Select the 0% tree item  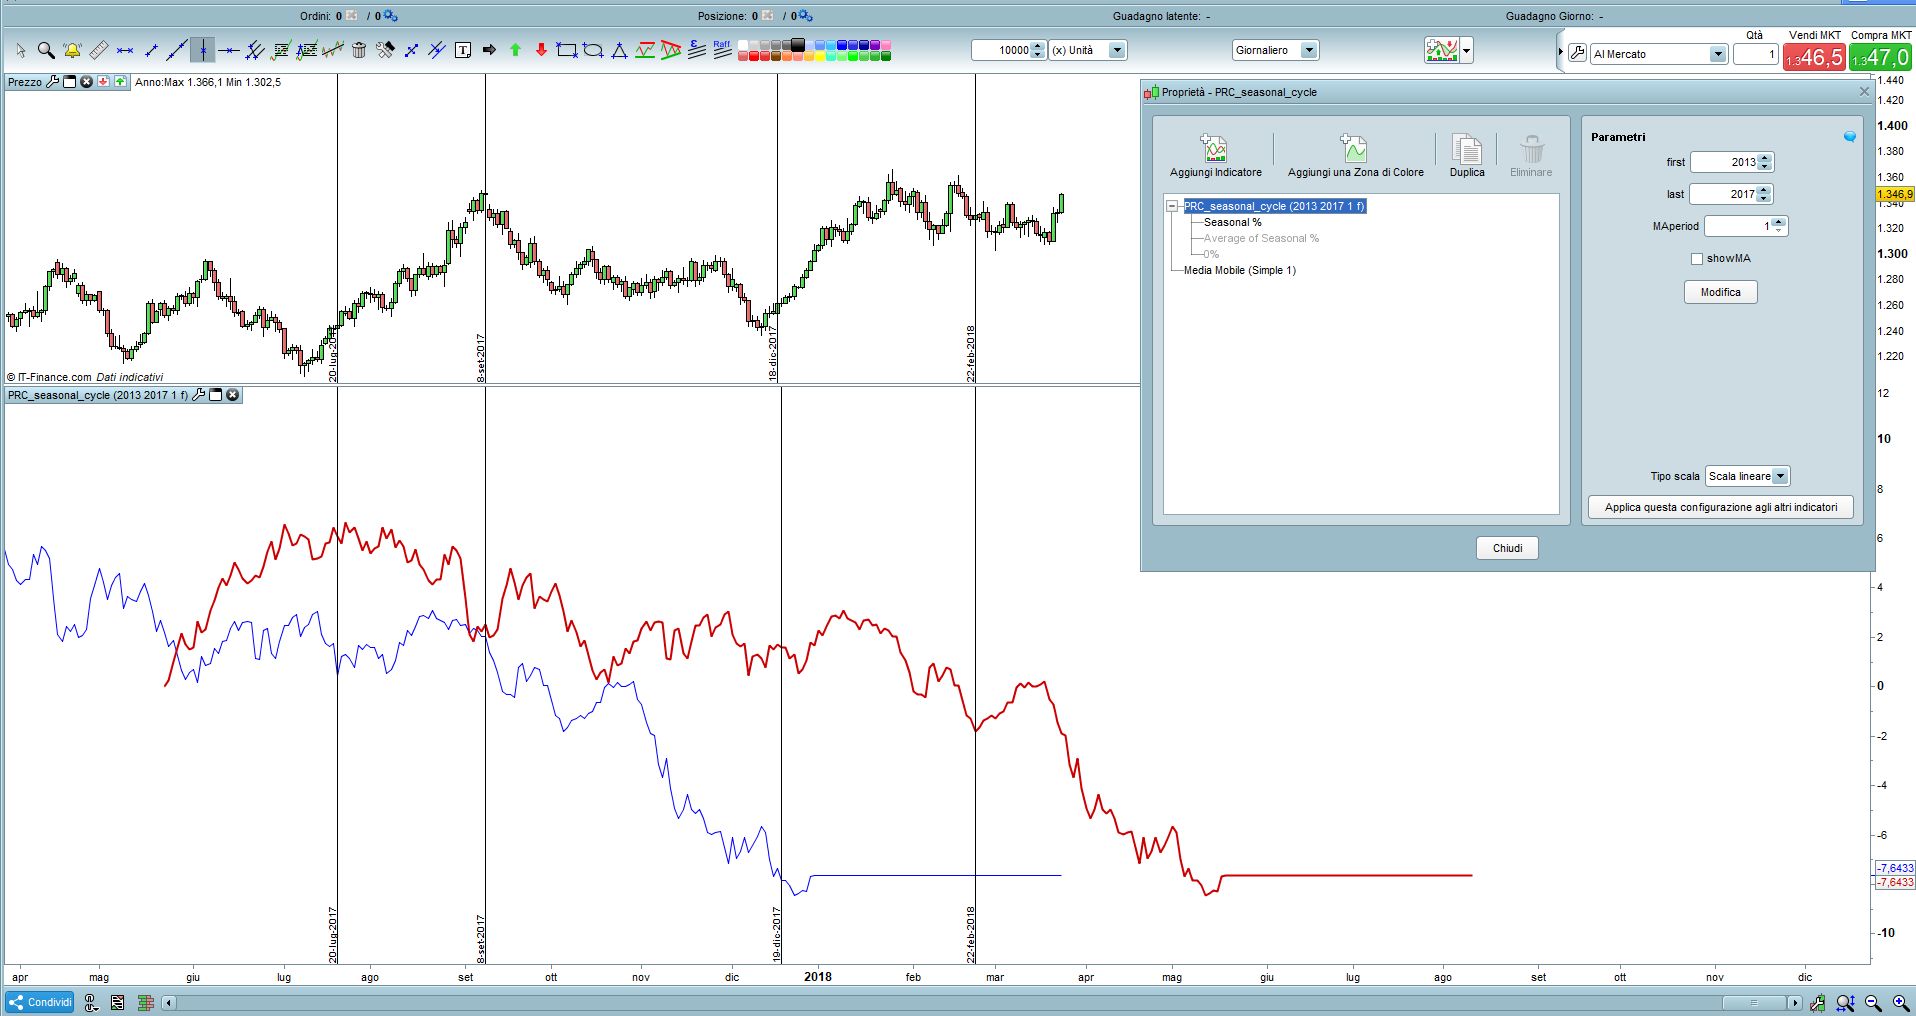[x=1211, y=254]
